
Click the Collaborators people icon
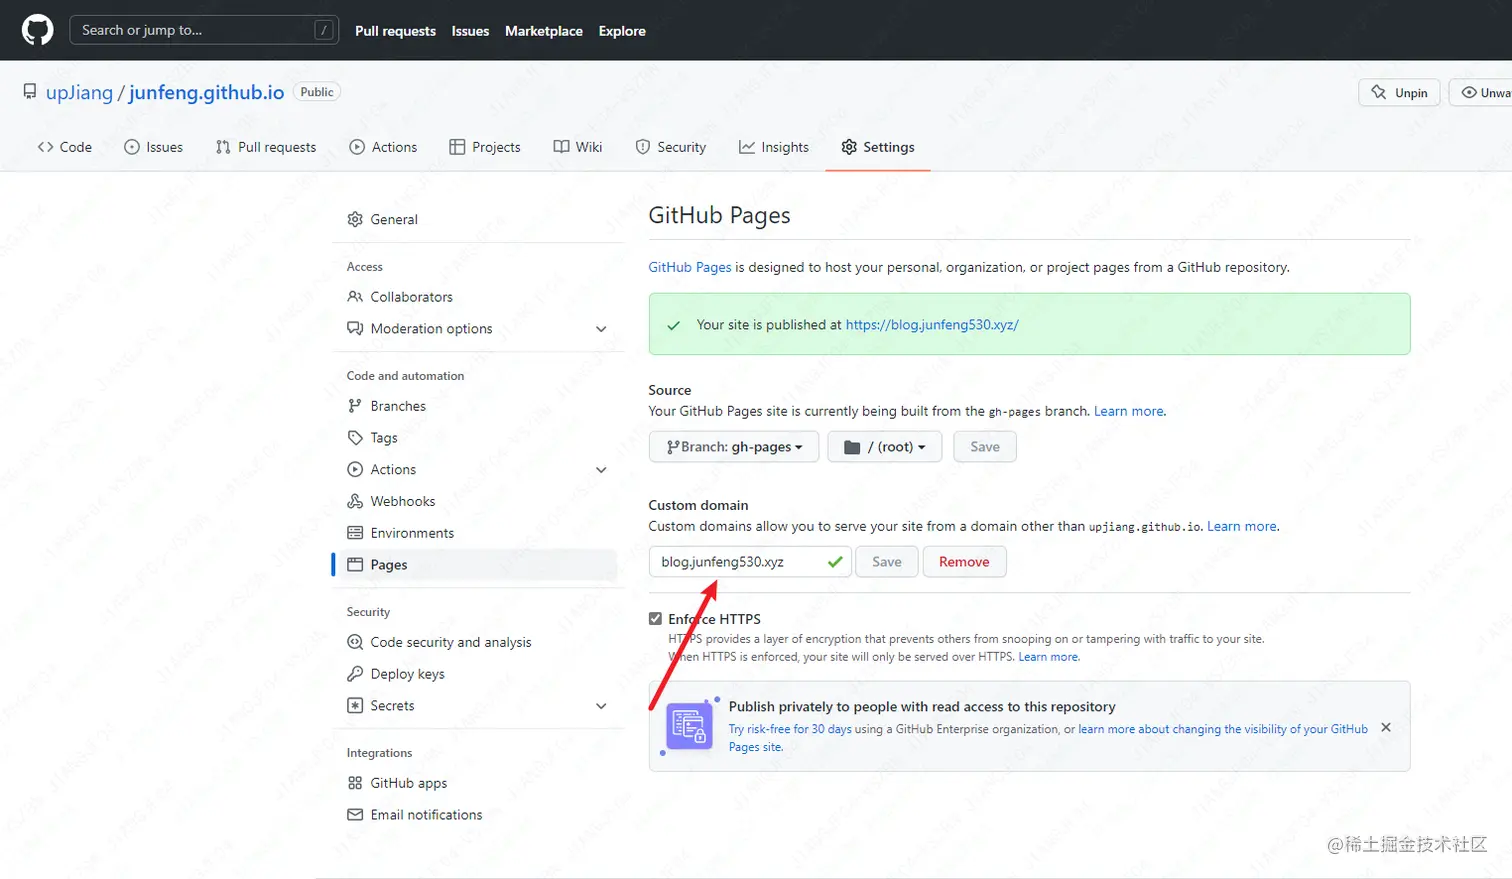[355, 297]
